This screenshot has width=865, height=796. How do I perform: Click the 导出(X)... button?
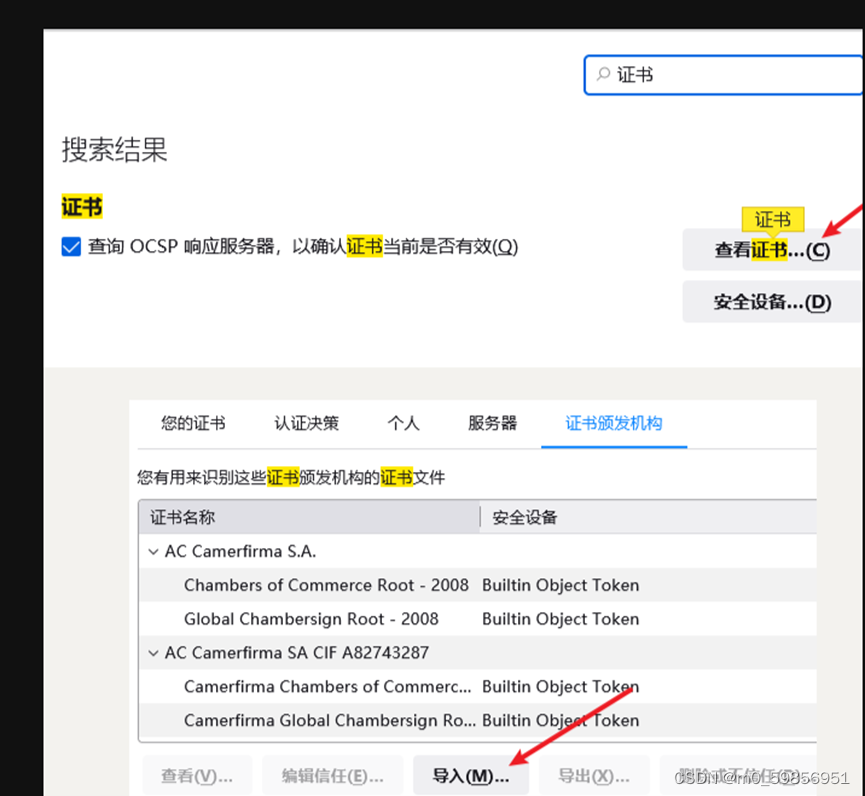click(594, 775)
